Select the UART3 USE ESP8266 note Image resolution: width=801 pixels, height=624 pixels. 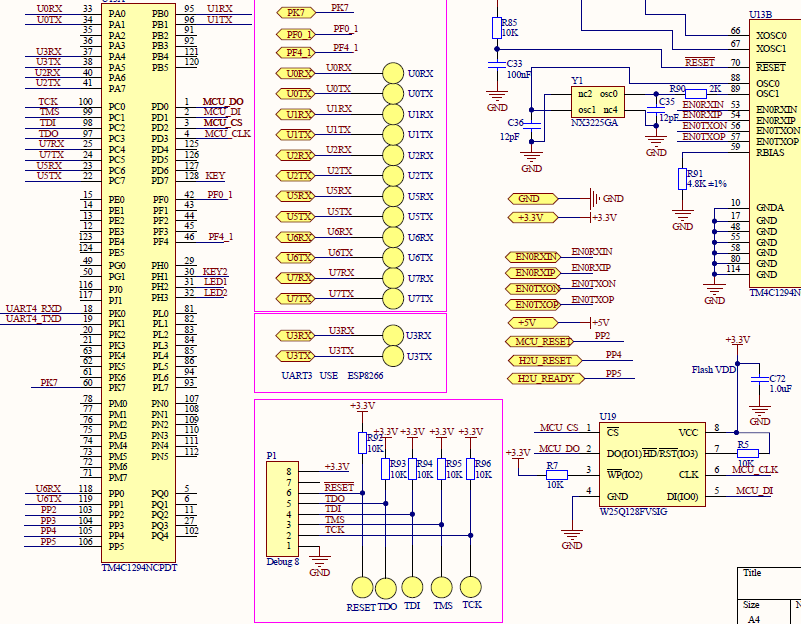coord(332,375)
